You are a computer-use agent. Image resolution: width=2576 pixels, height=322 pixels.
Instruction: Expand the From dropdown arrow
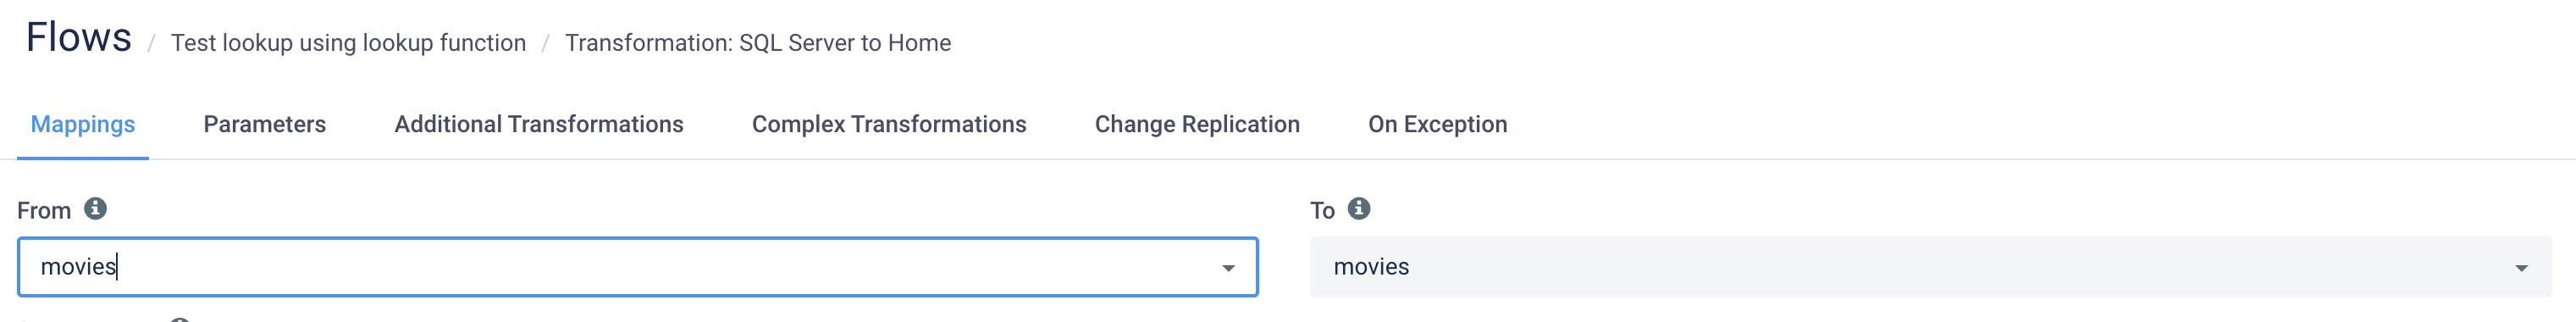tap(1228, 268)
